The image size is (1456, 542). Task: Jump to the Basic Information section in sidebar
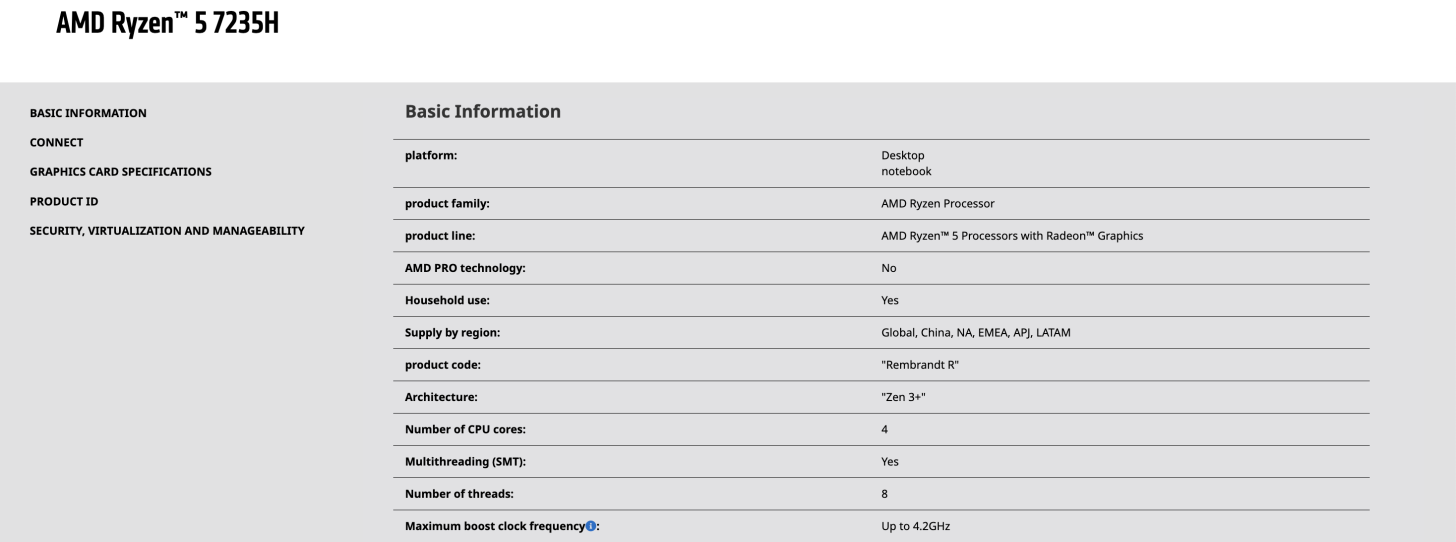(x=88, y=113)
